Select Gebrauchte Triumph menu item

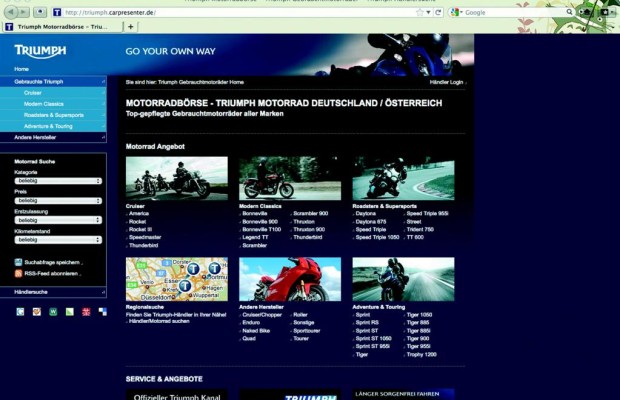point(53,81)
